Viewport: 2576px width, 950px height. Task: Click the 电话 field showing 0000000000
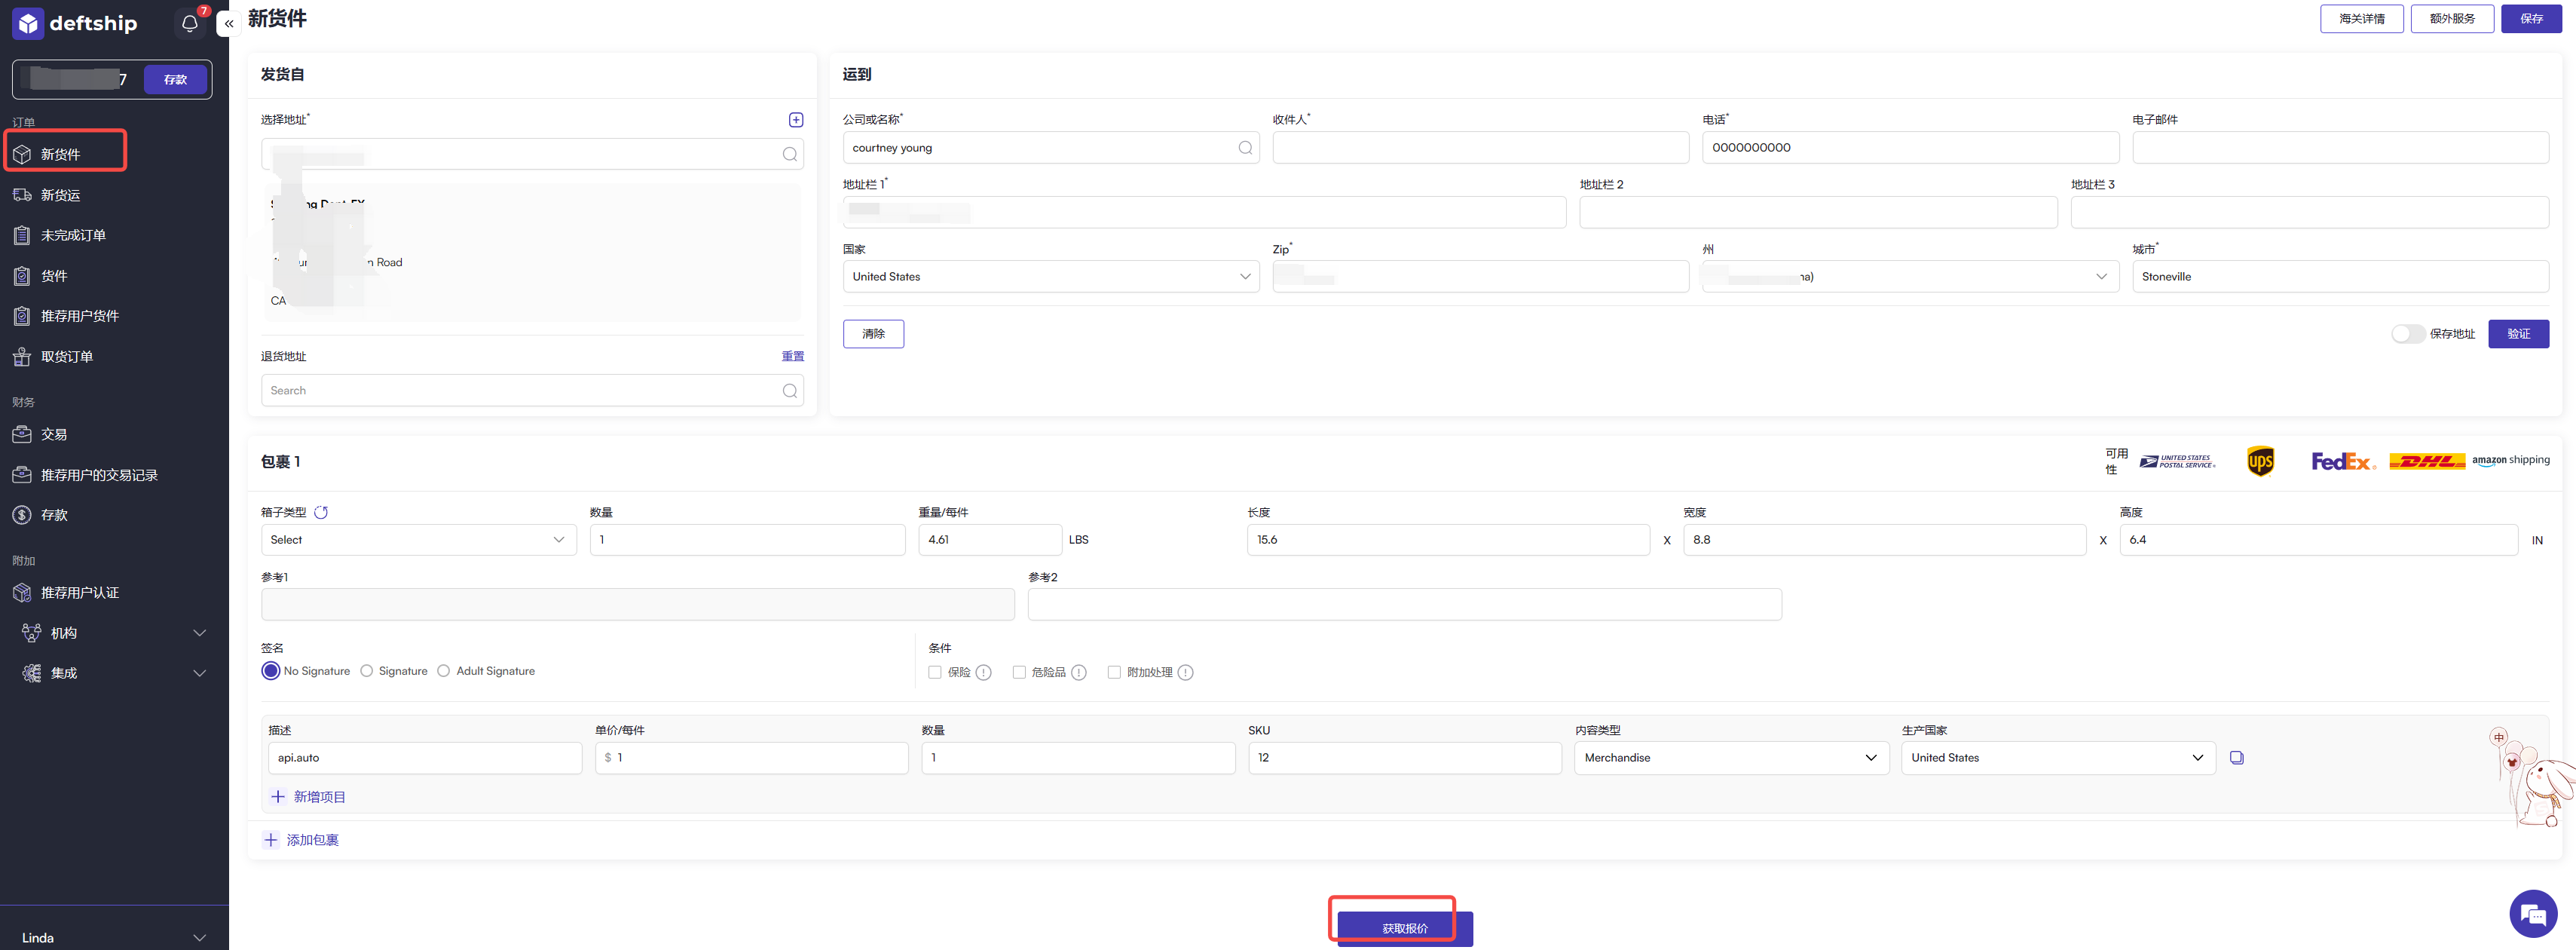[x=1910, y=148]
